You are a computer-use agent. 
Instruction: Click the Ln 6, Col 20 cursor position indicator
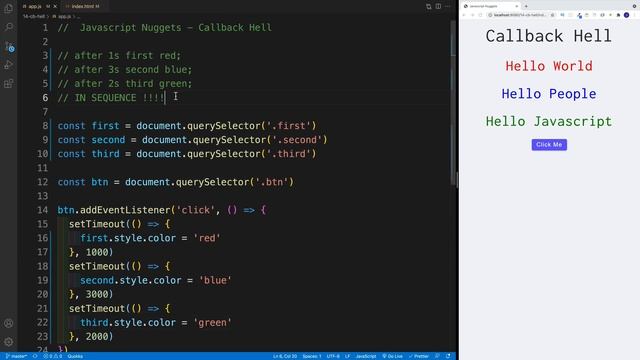285,356
